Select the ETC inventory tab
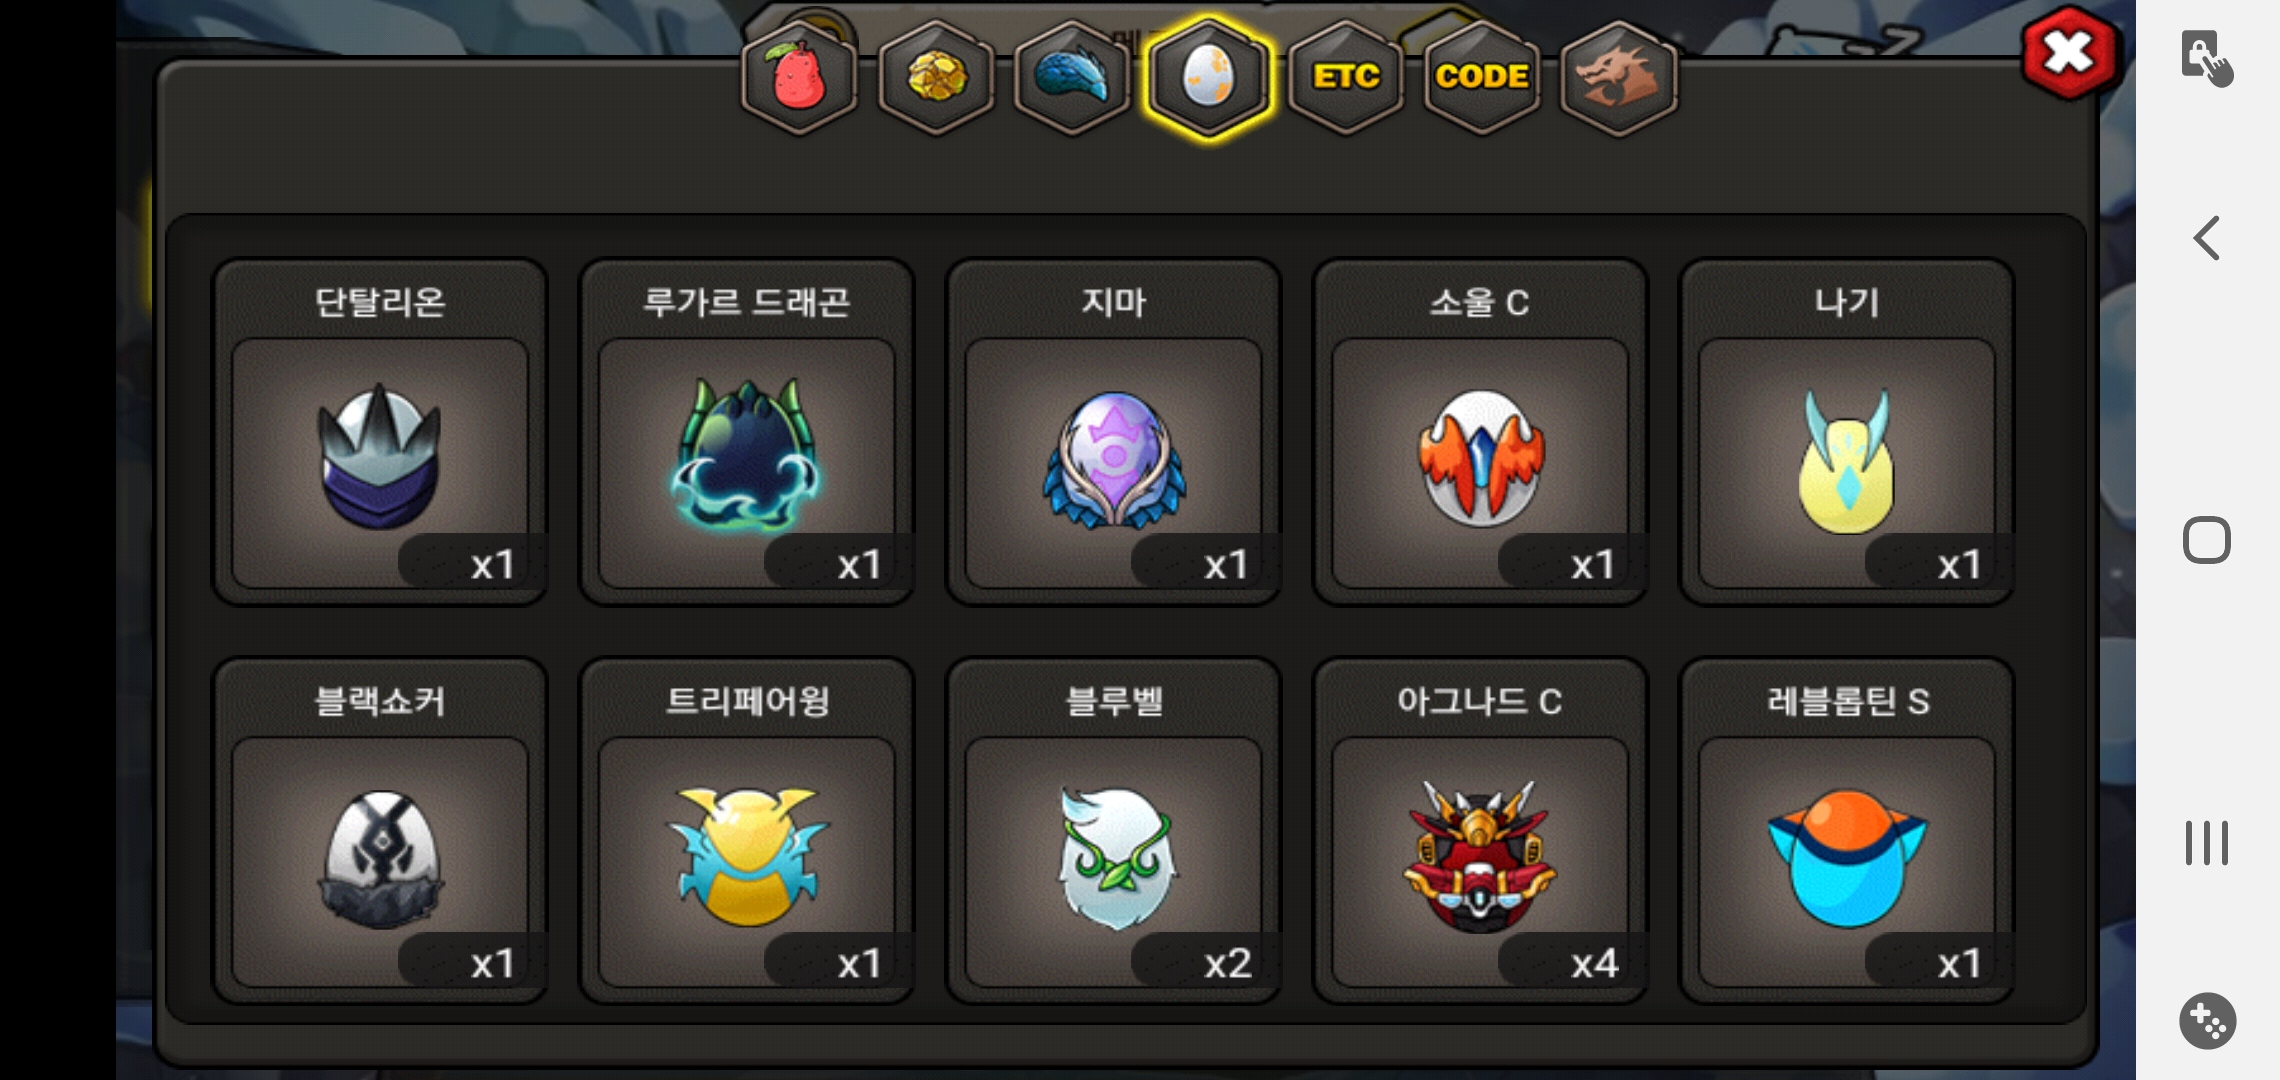 point(1346,78)
